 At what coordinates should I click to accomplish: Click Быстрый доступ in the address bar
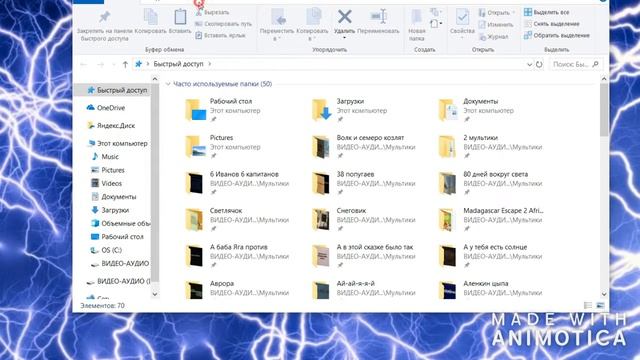178,64
